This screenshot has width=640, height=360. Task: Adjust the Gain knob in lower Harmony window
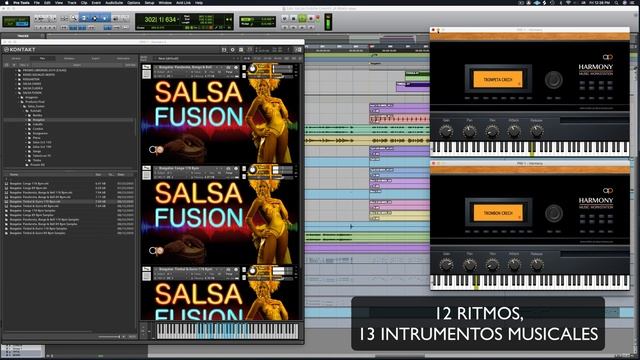click(446, 265)
